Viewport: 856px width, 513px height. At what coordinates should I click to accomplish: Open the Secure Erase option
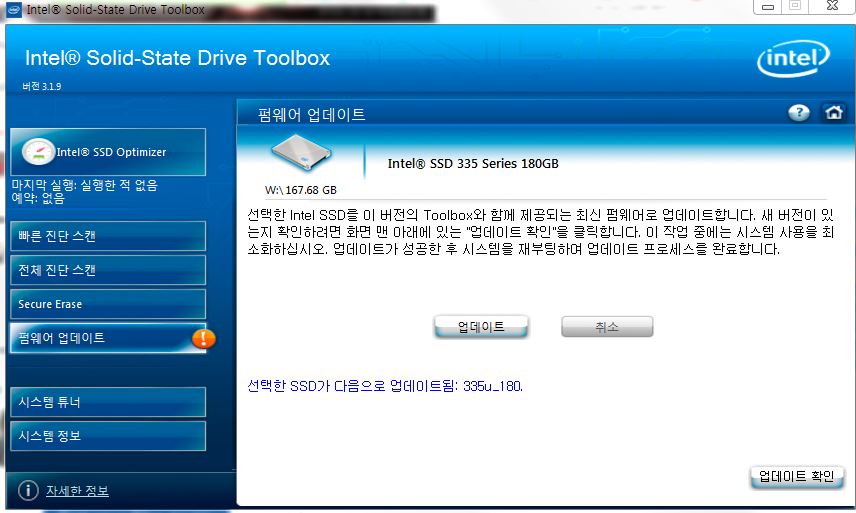(108, 304)
